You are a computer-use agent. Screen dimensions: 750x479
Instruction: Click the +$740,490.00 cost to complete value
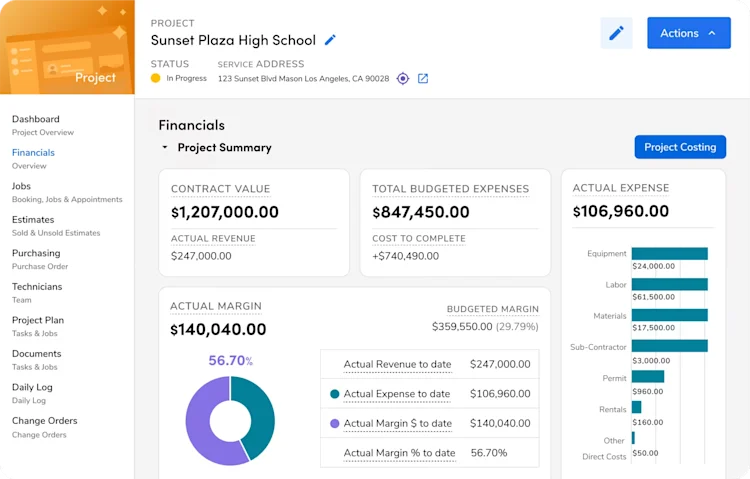click(x=406, y=256)
